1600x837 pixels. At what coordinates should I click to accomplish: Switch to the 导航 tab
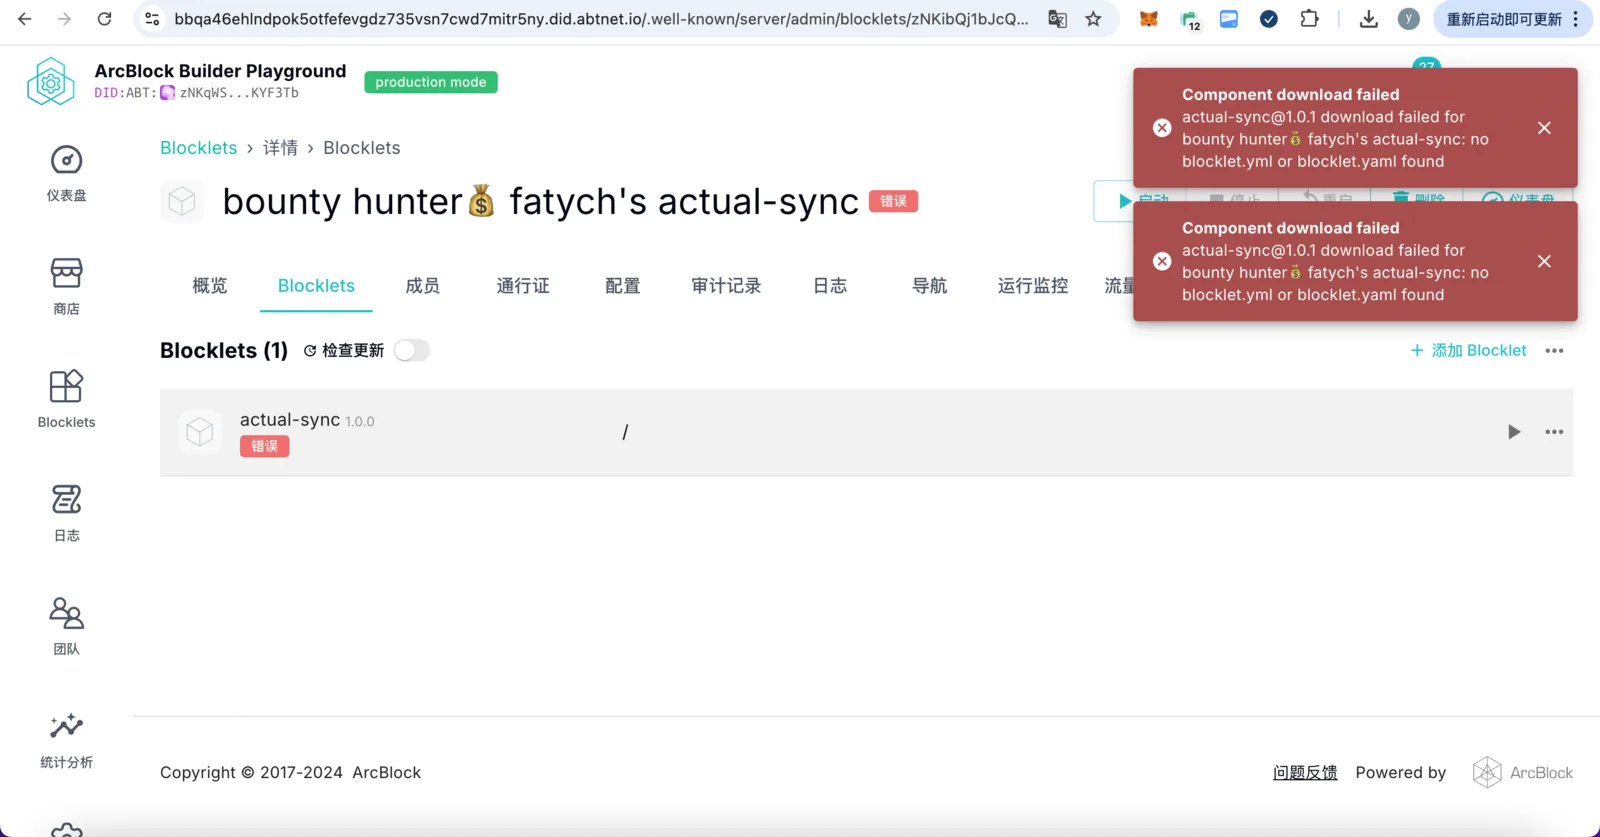pos(930,286)
